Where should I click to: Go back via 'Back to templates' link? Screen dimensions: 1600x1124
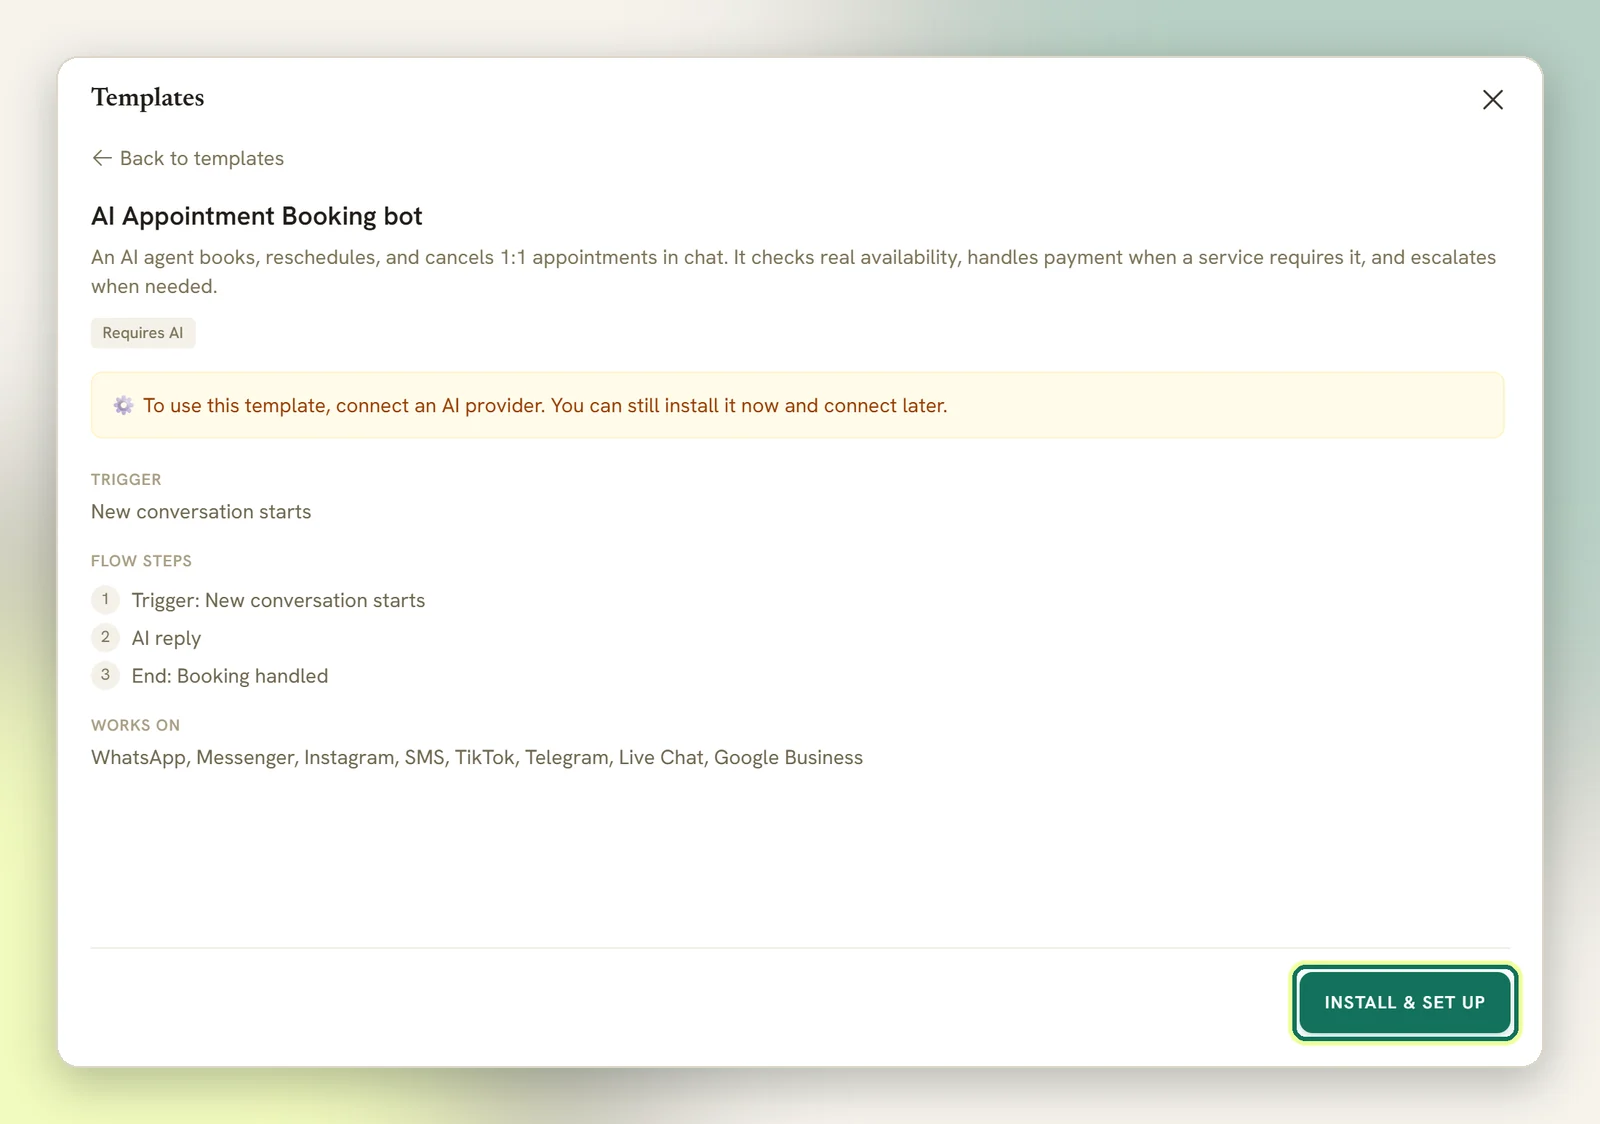pyautogui.click(x=188, y=158)
